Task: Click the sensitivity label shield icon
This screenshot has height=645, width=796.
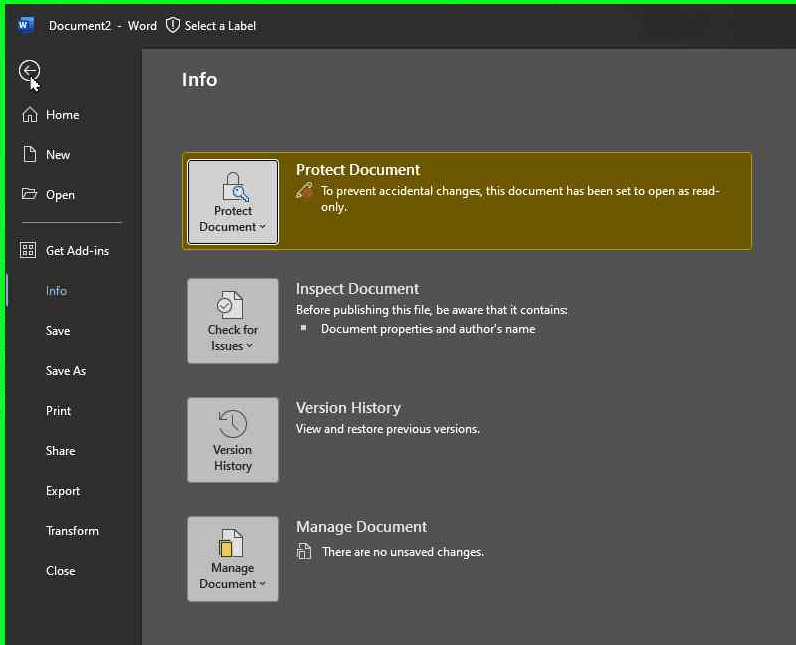Action: tap(173, 25)
